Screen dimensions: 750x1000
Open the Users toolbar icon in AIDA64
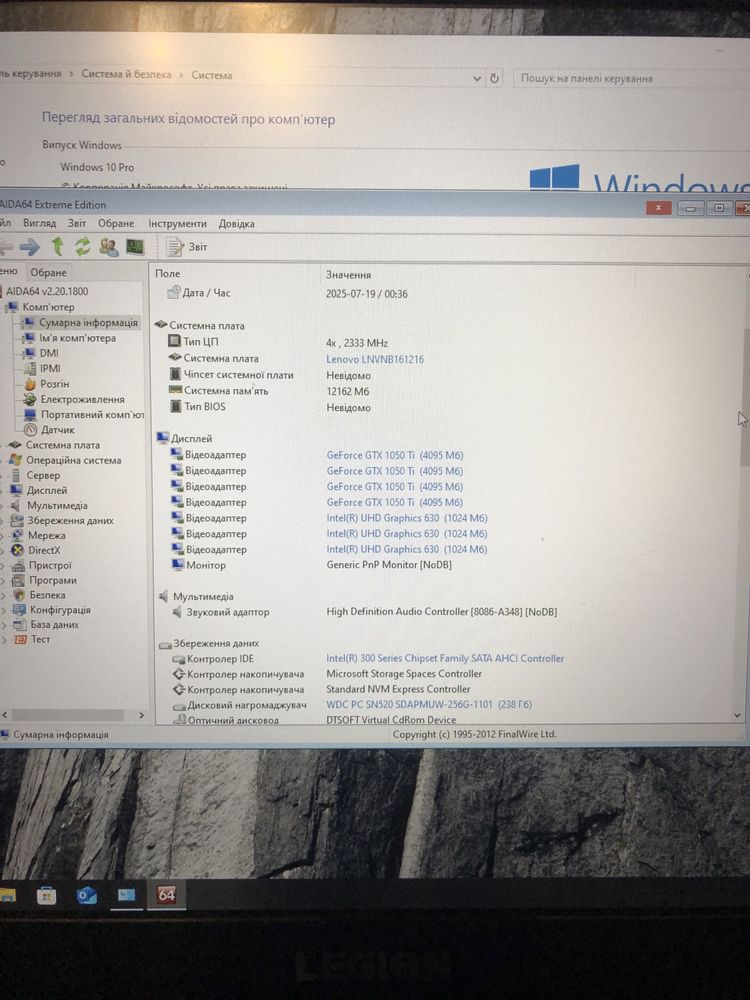[108, 247]
